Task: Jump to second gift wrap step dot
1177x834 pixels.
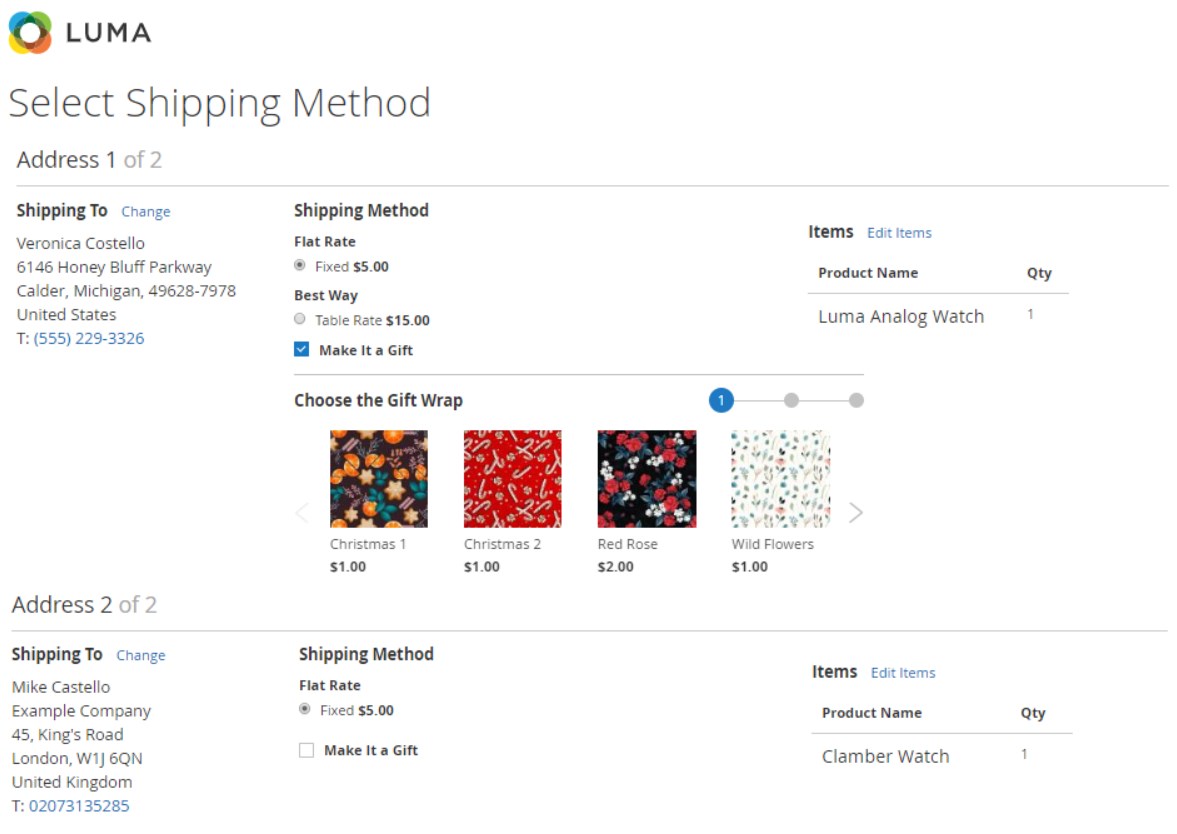Action: pyautogui.click(x=791, y=400)
